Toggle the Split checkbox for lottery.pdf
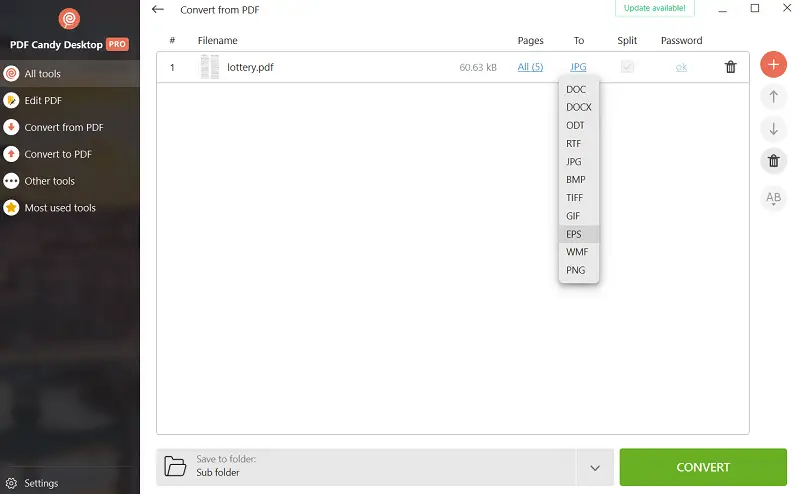 click(627, 67)
